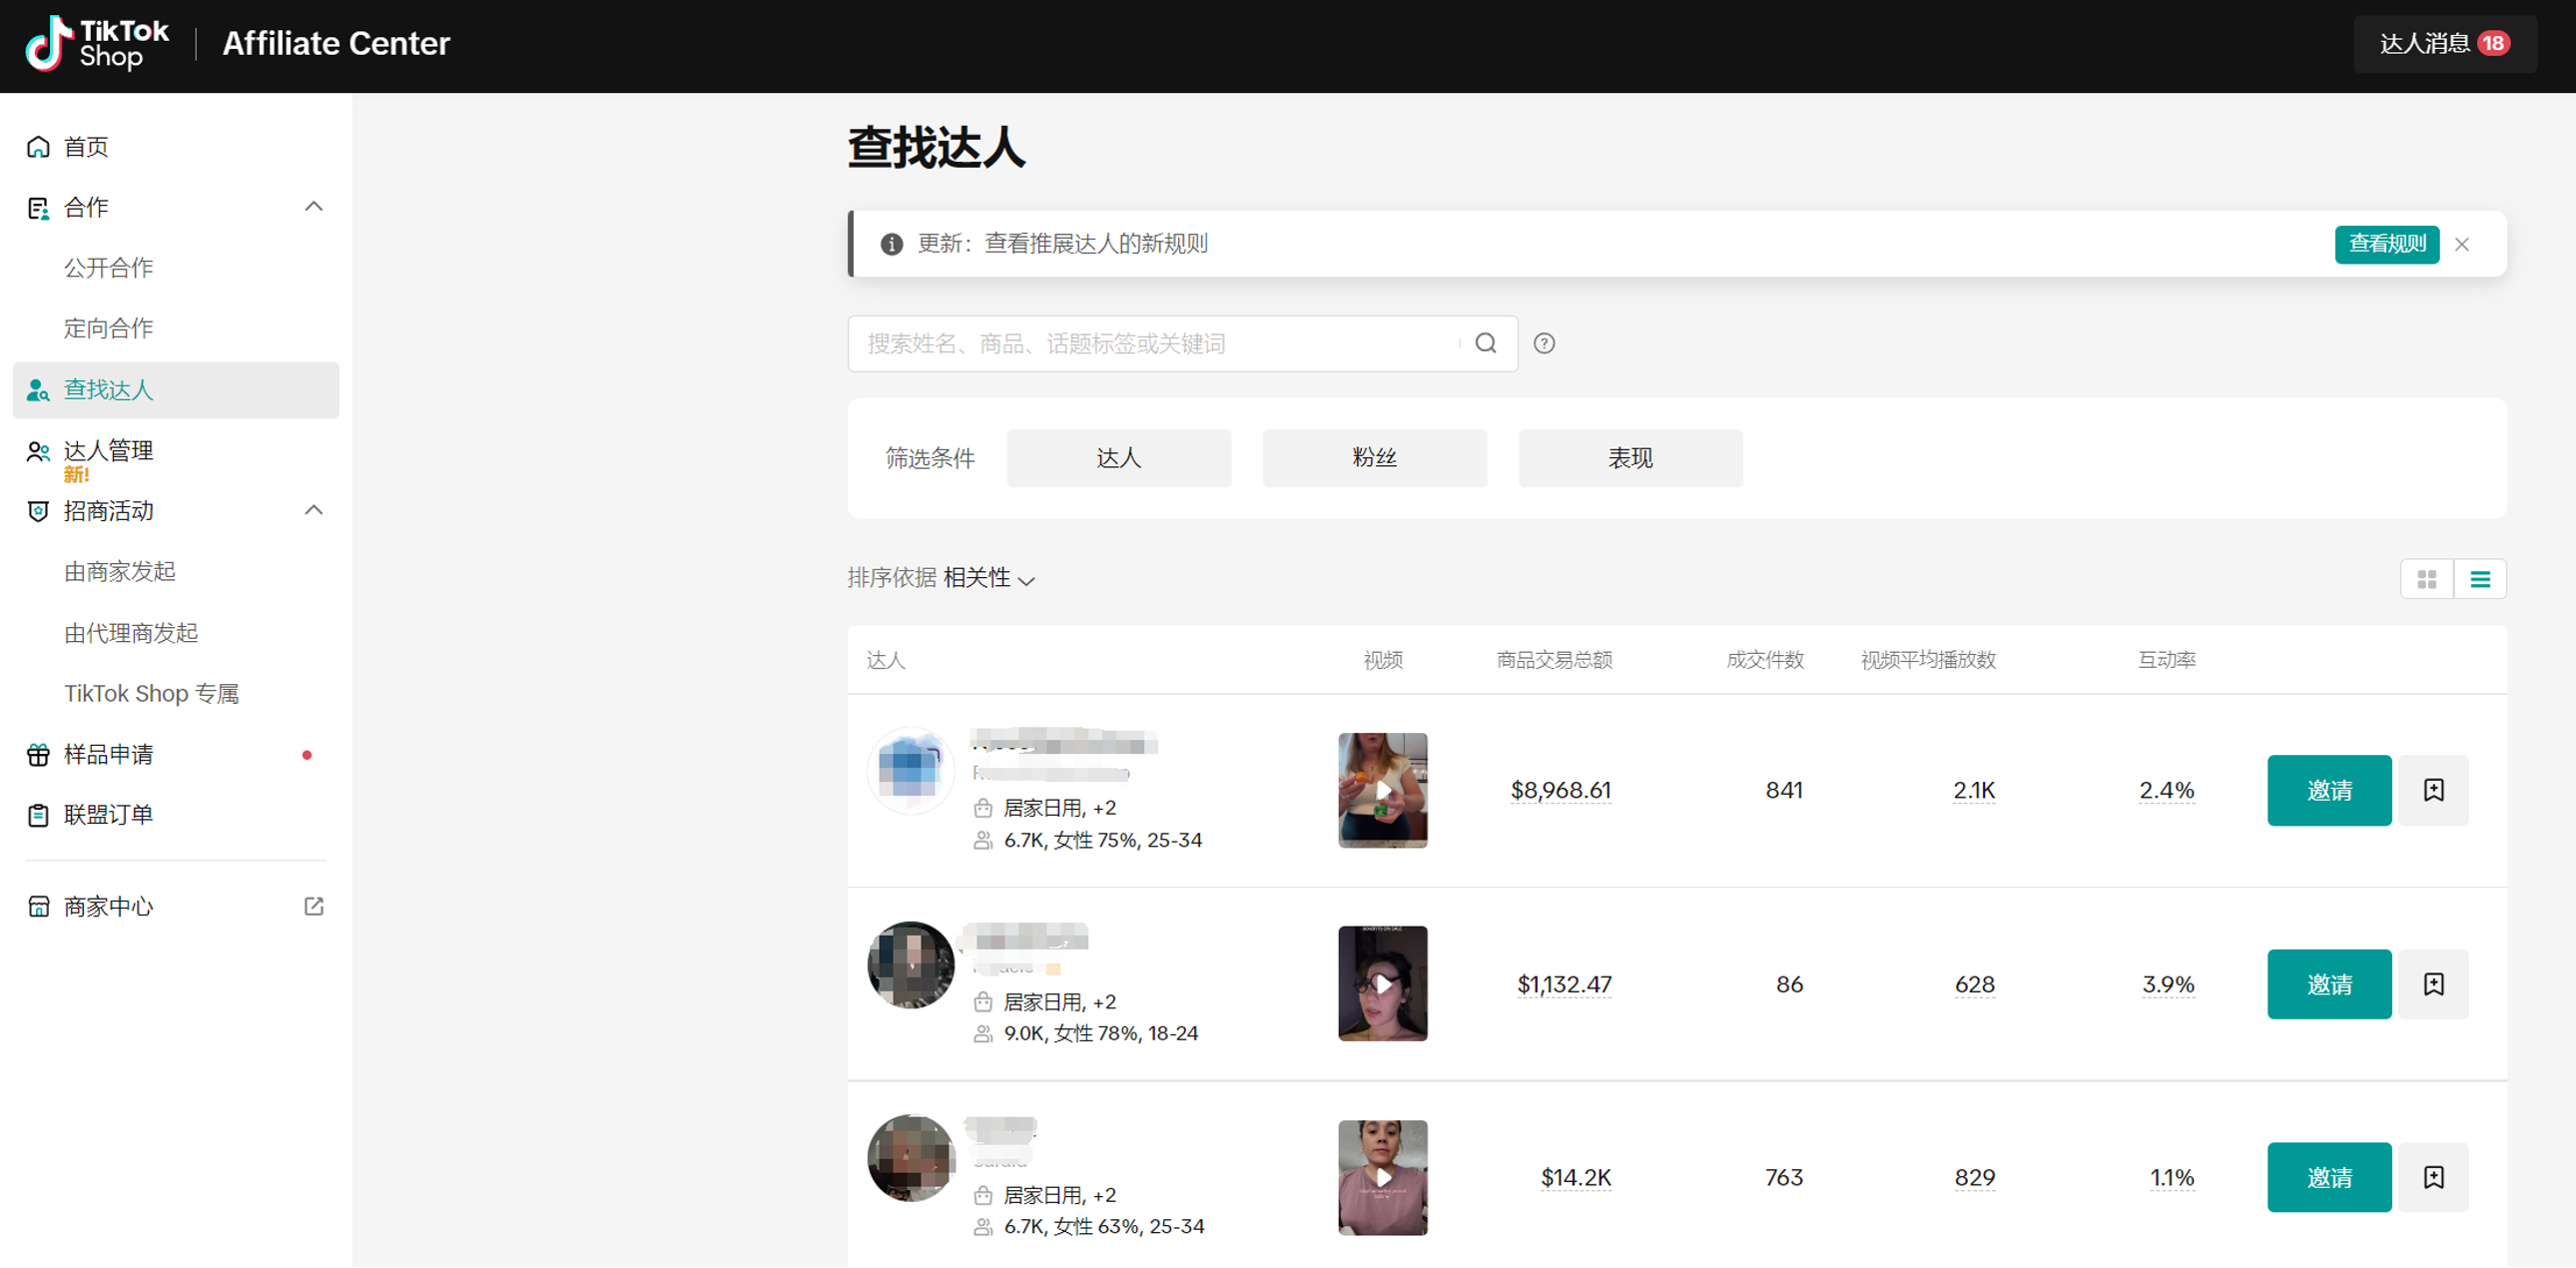Click avatar of creator with 841 items sold

click(x=910, y=771)
